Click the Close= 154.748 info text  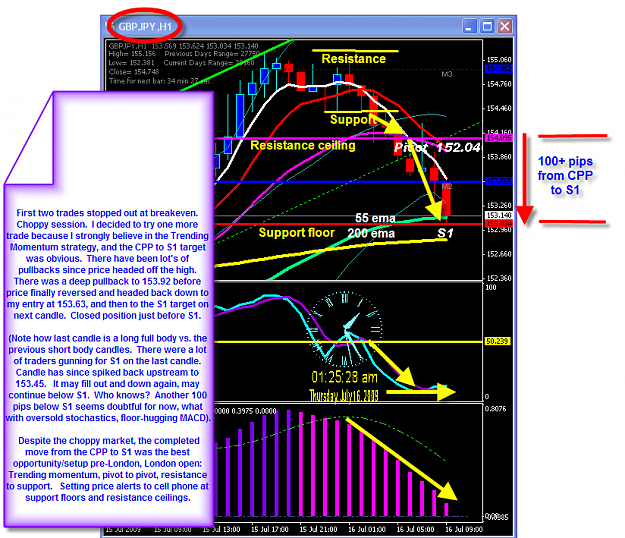134,72
